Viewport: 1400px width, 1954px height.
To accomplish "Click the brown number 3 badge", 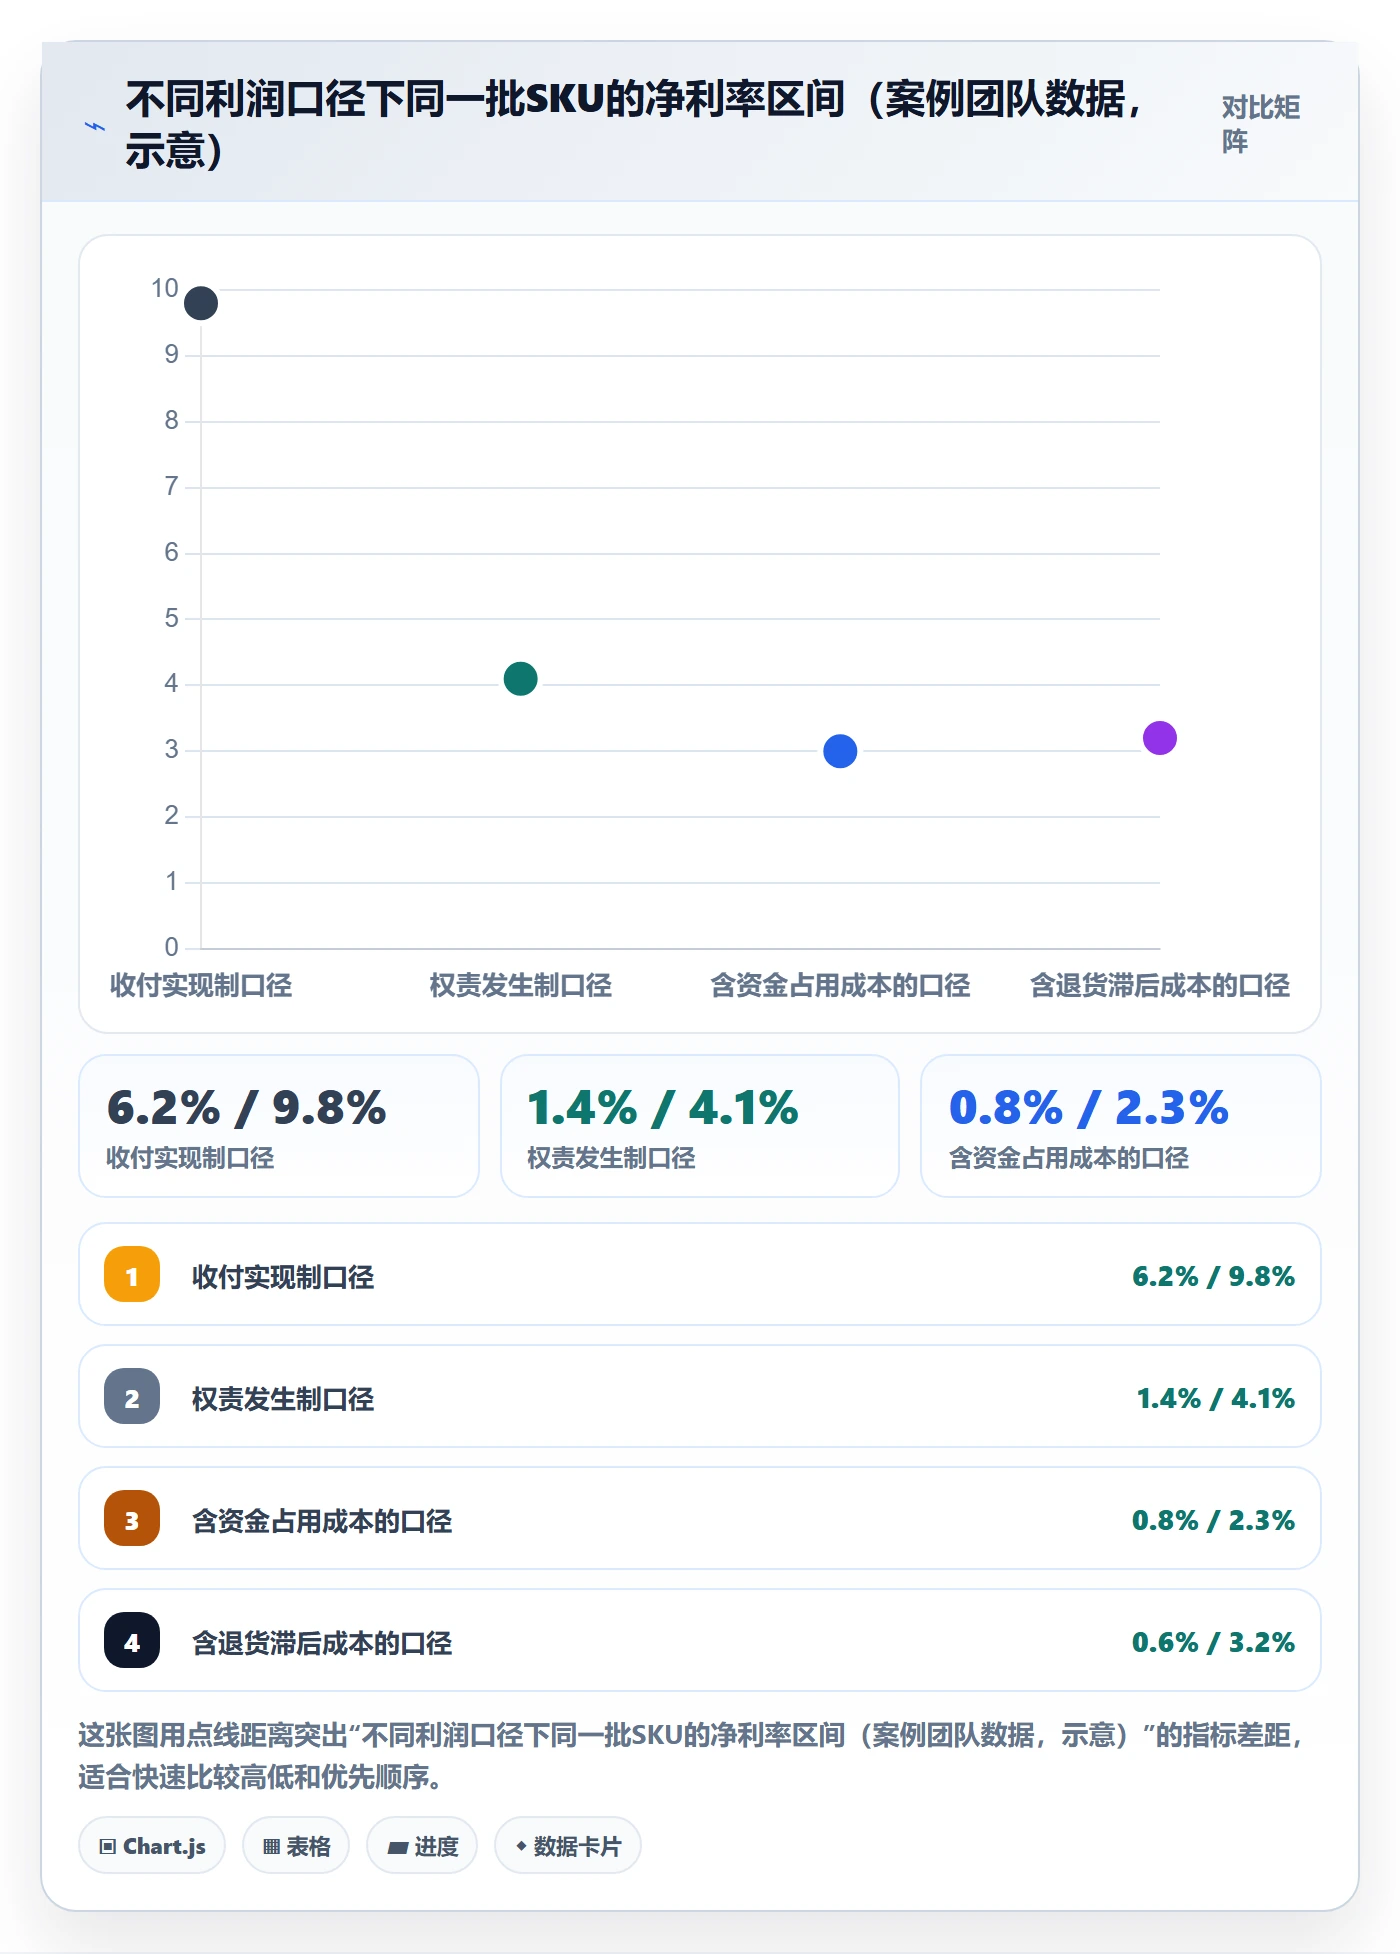I will (x=132, y=1518).
